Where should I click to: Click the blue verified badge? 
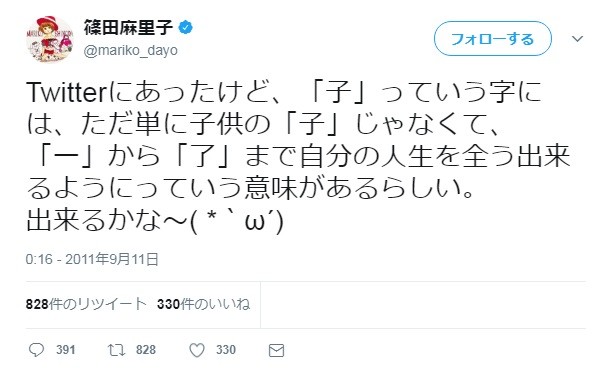(186, 28)
